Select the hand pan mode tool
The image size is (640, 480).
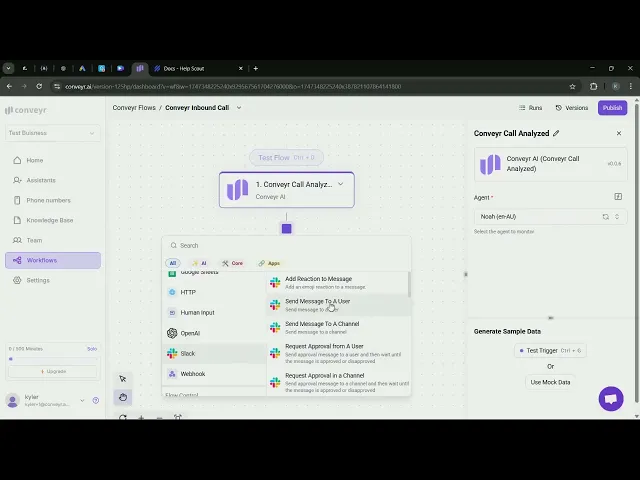[x=123, y=397]
